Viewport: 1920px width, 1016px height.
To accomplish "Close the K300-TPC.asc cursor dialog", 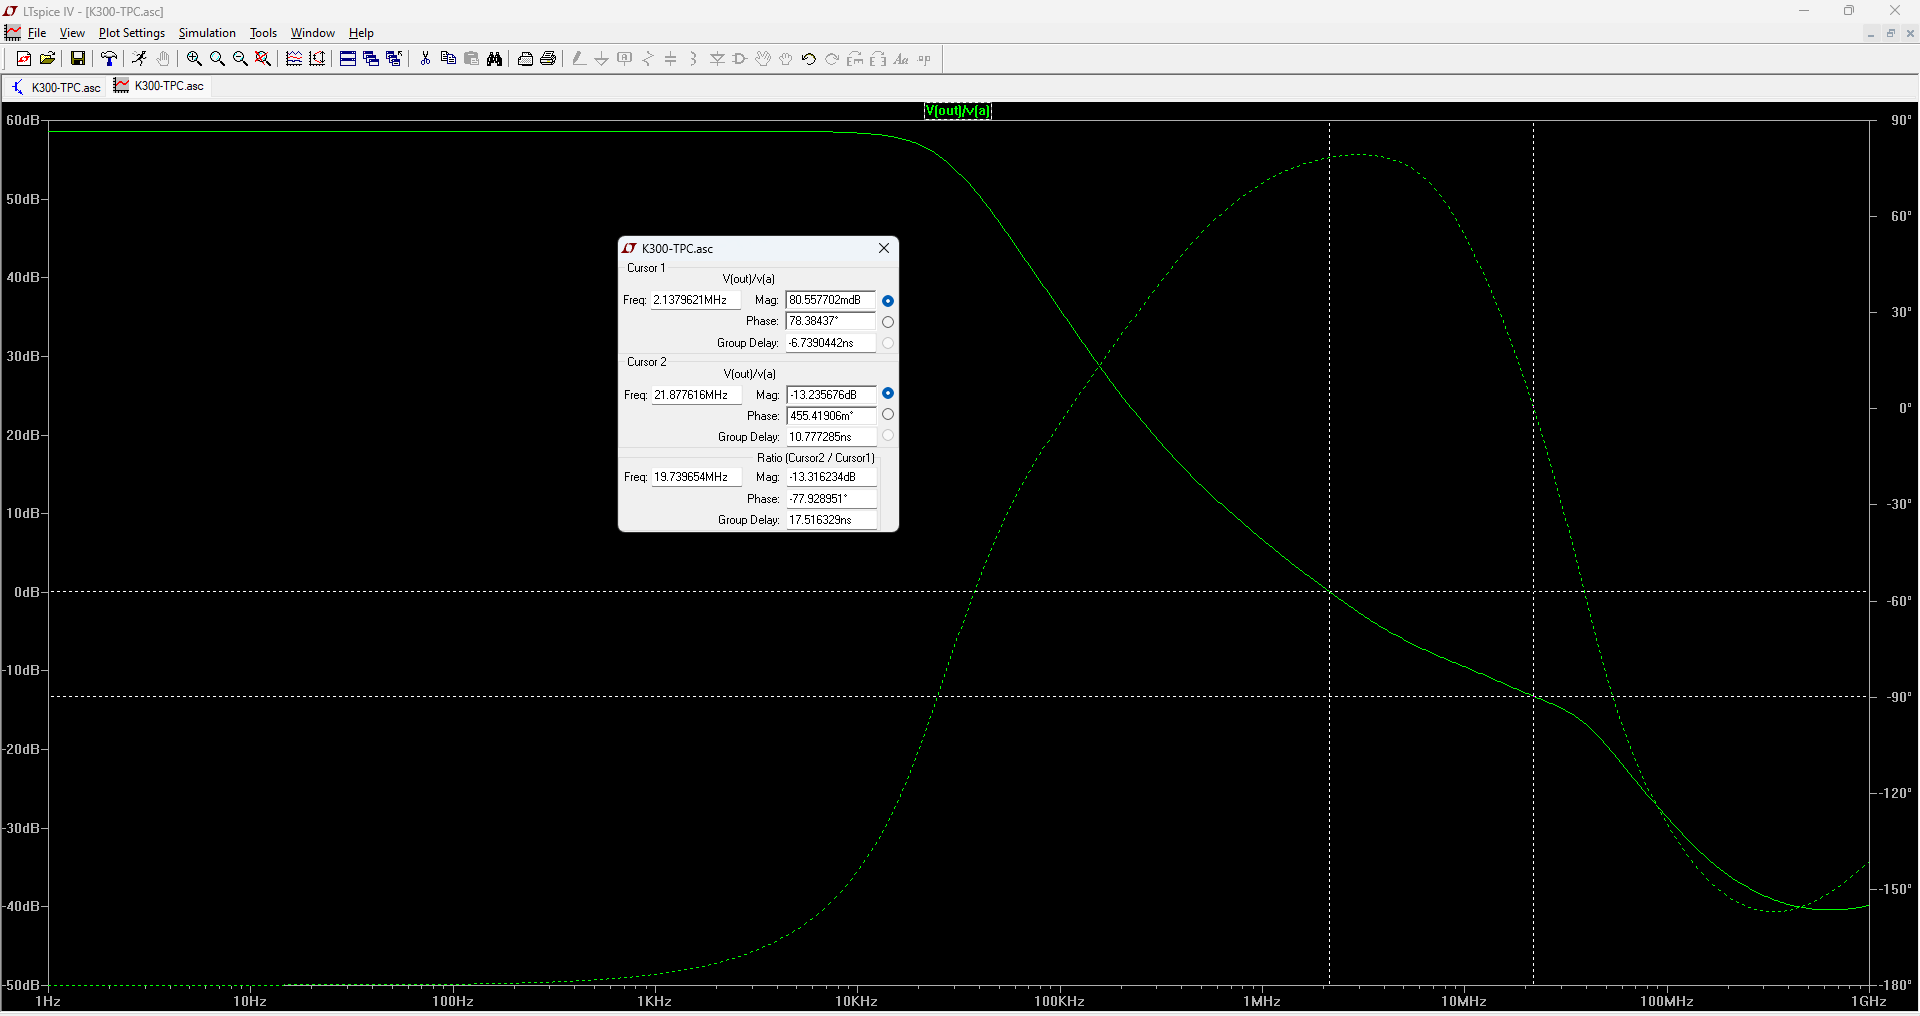I will pos(884,248).
